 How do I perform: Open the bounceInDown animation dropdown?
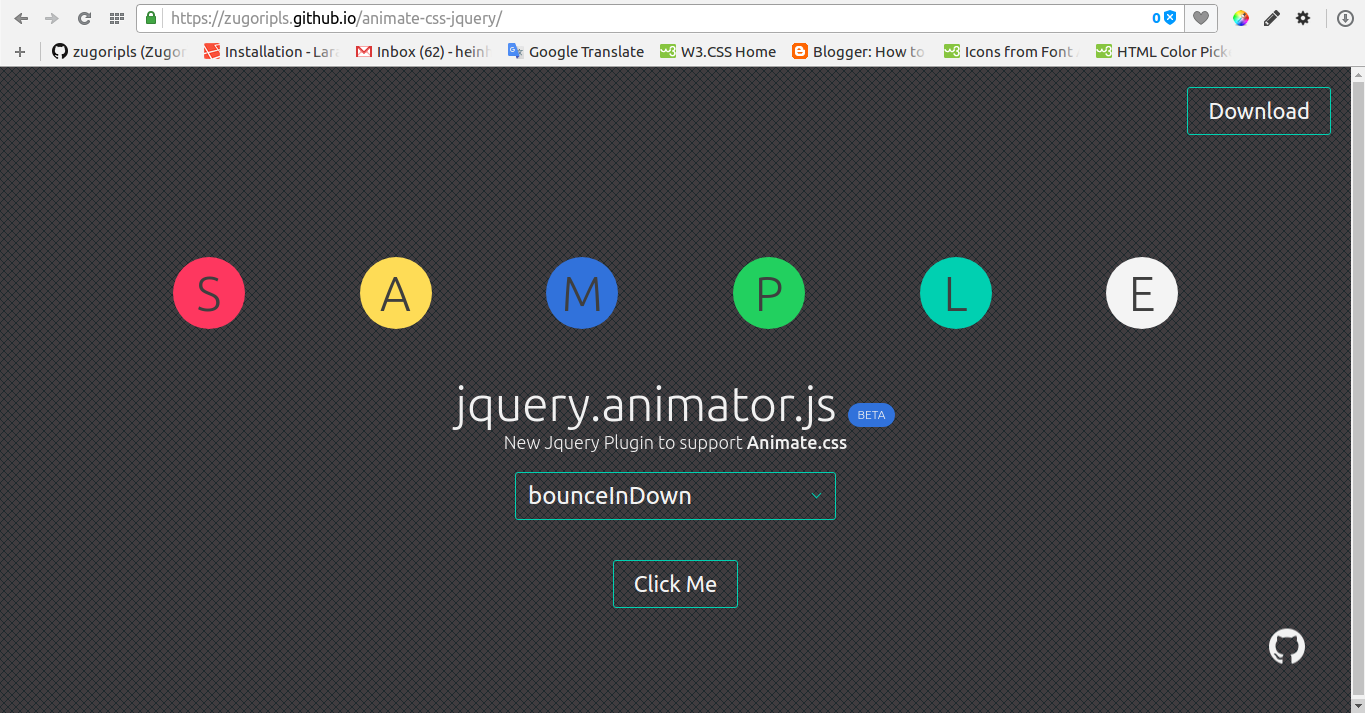[675, 496]
